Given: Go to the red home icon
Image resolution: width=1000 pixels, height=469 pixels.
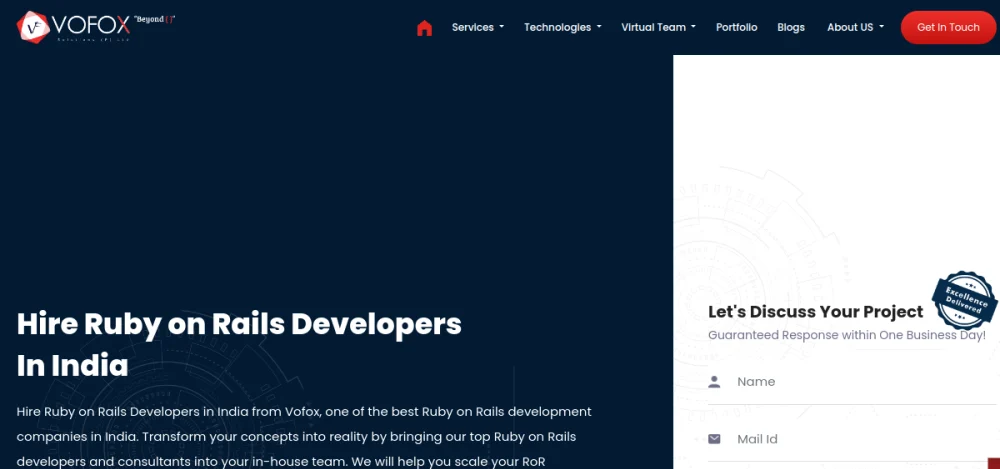Looking at the screenshot, I should click(424, 28).
